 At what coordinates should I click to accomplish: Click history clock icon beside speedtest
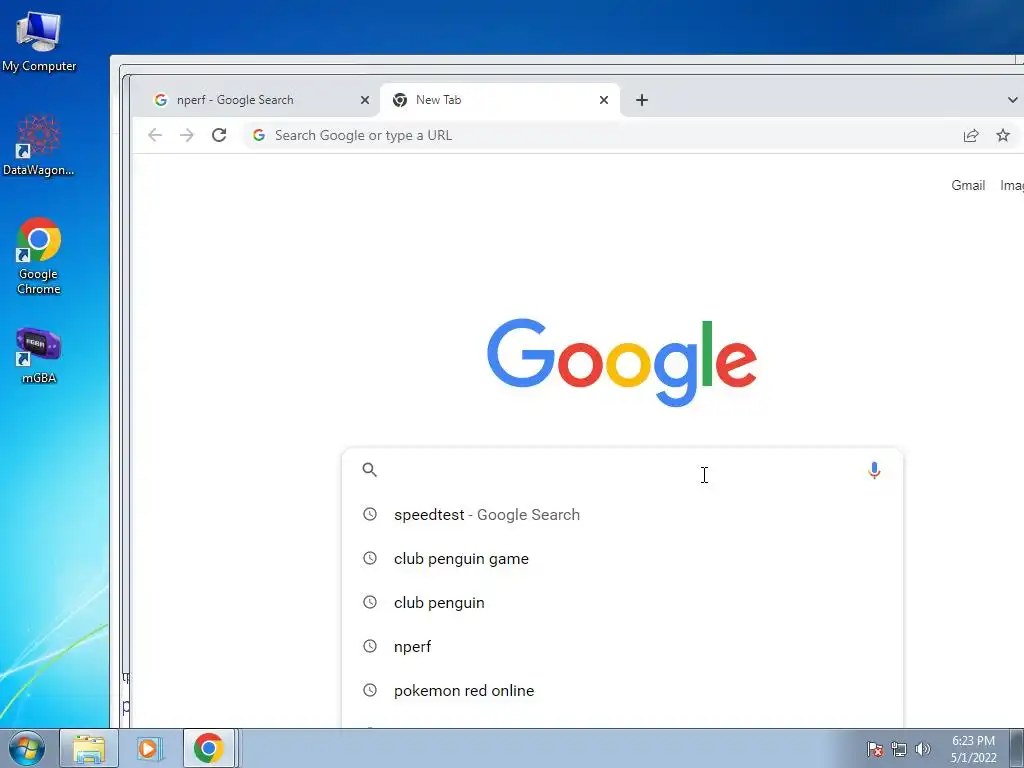[x=370, y=514]
